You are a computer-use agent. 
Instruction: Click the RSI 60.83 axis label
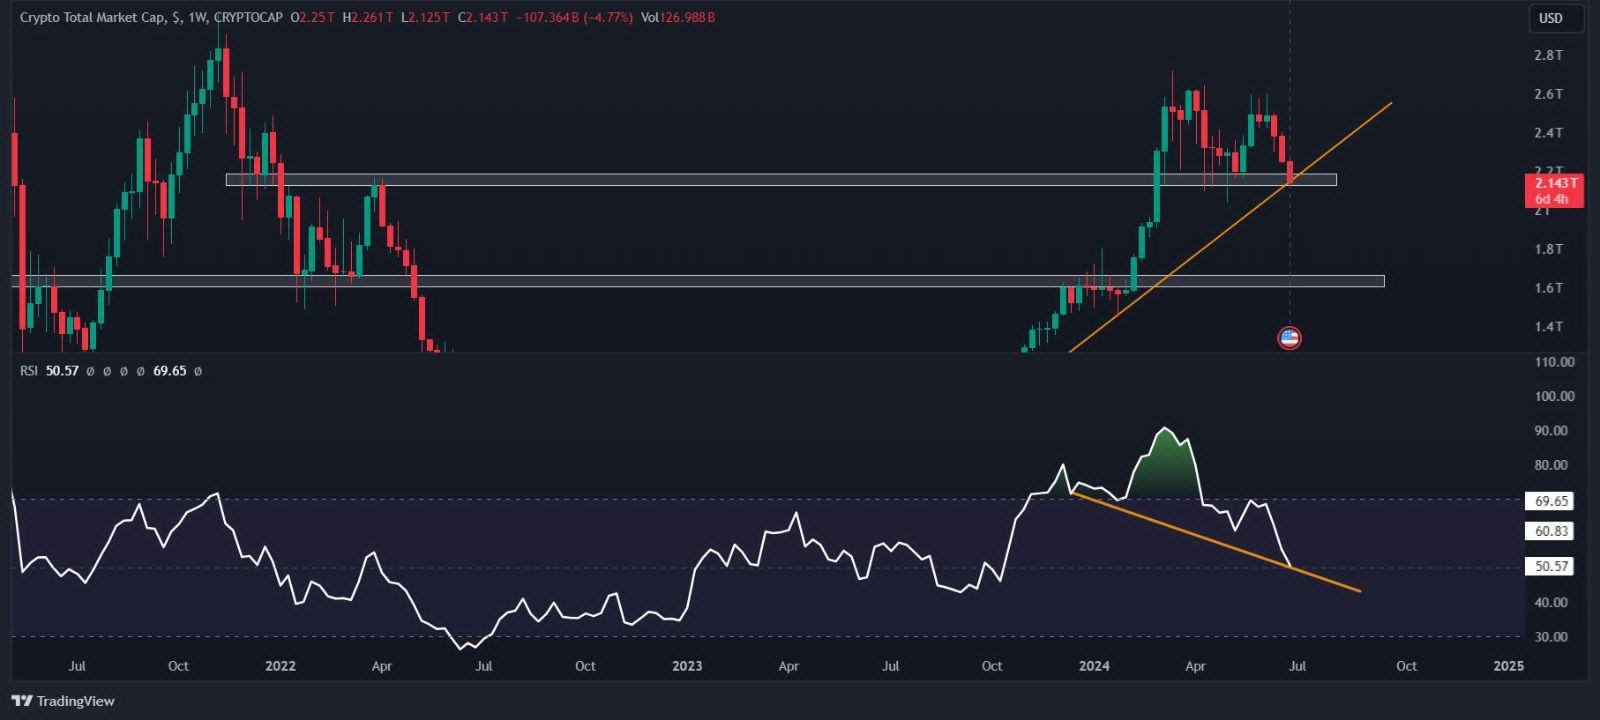click(1551, 531)
